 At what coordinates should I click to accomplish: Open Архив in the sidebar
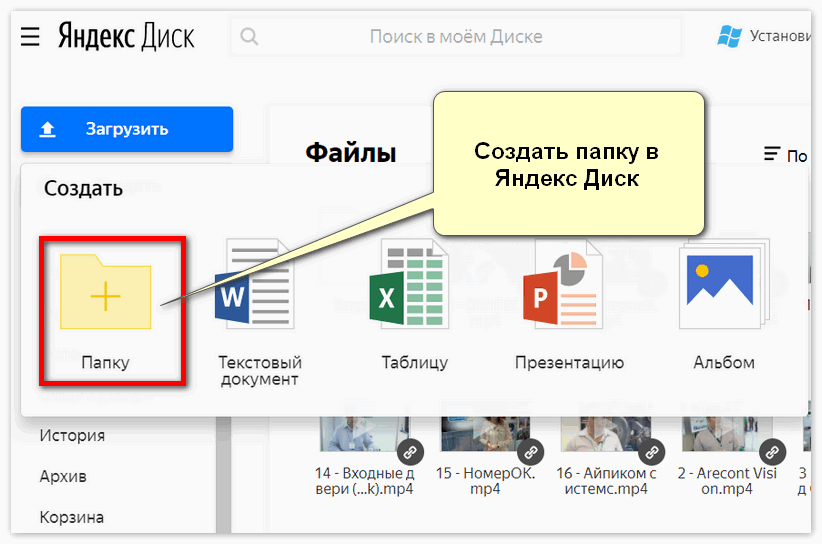point(63,477)
